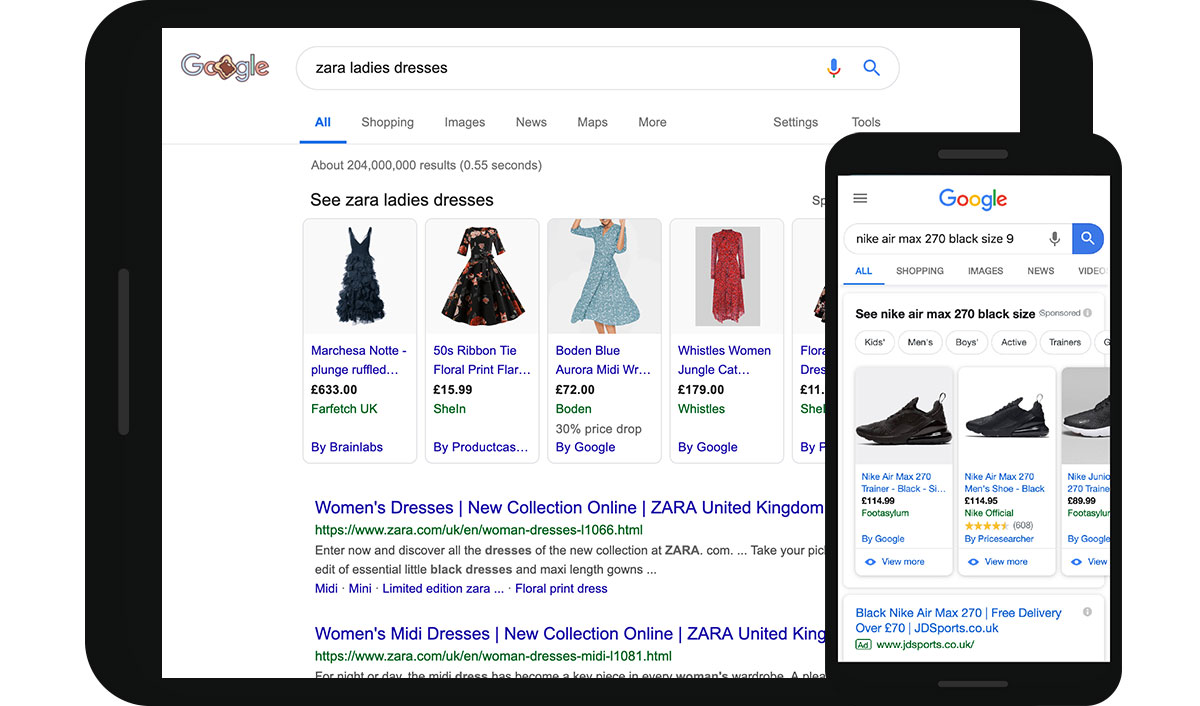
Task: Click the Marchesa Notte dress image
Action: point(360,276)
